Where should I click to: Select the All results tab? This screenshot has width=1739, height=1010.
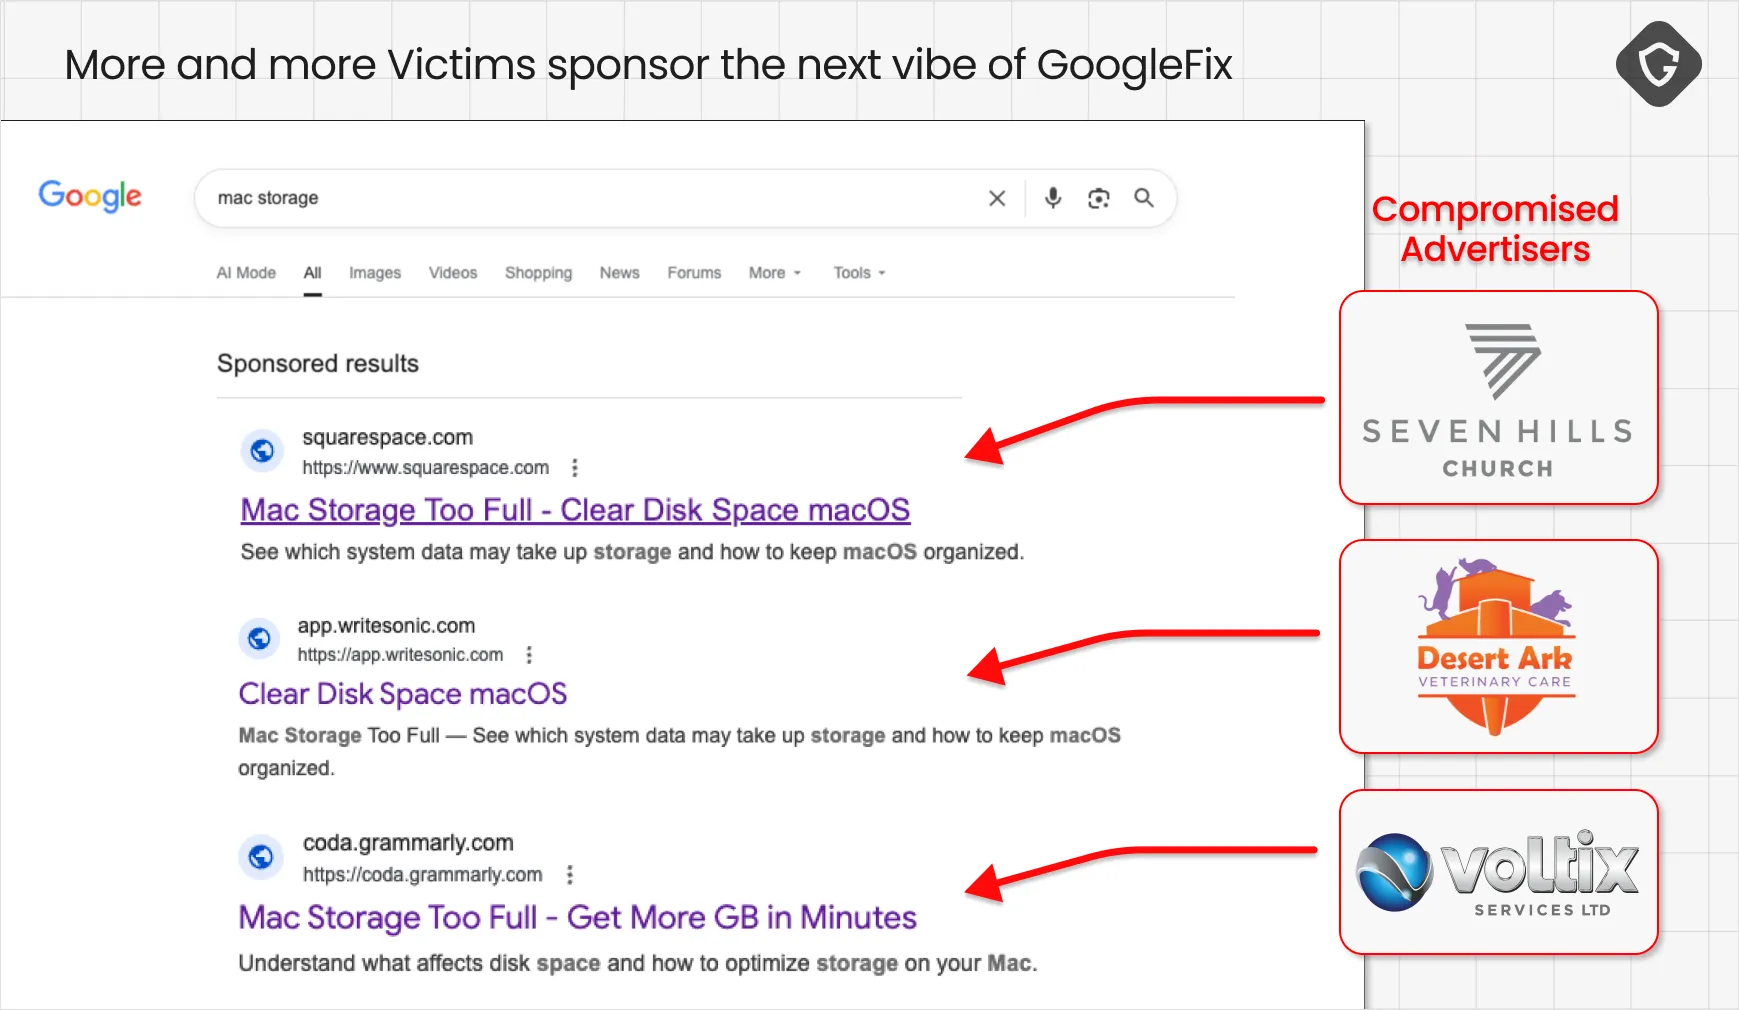coord(313,273)
